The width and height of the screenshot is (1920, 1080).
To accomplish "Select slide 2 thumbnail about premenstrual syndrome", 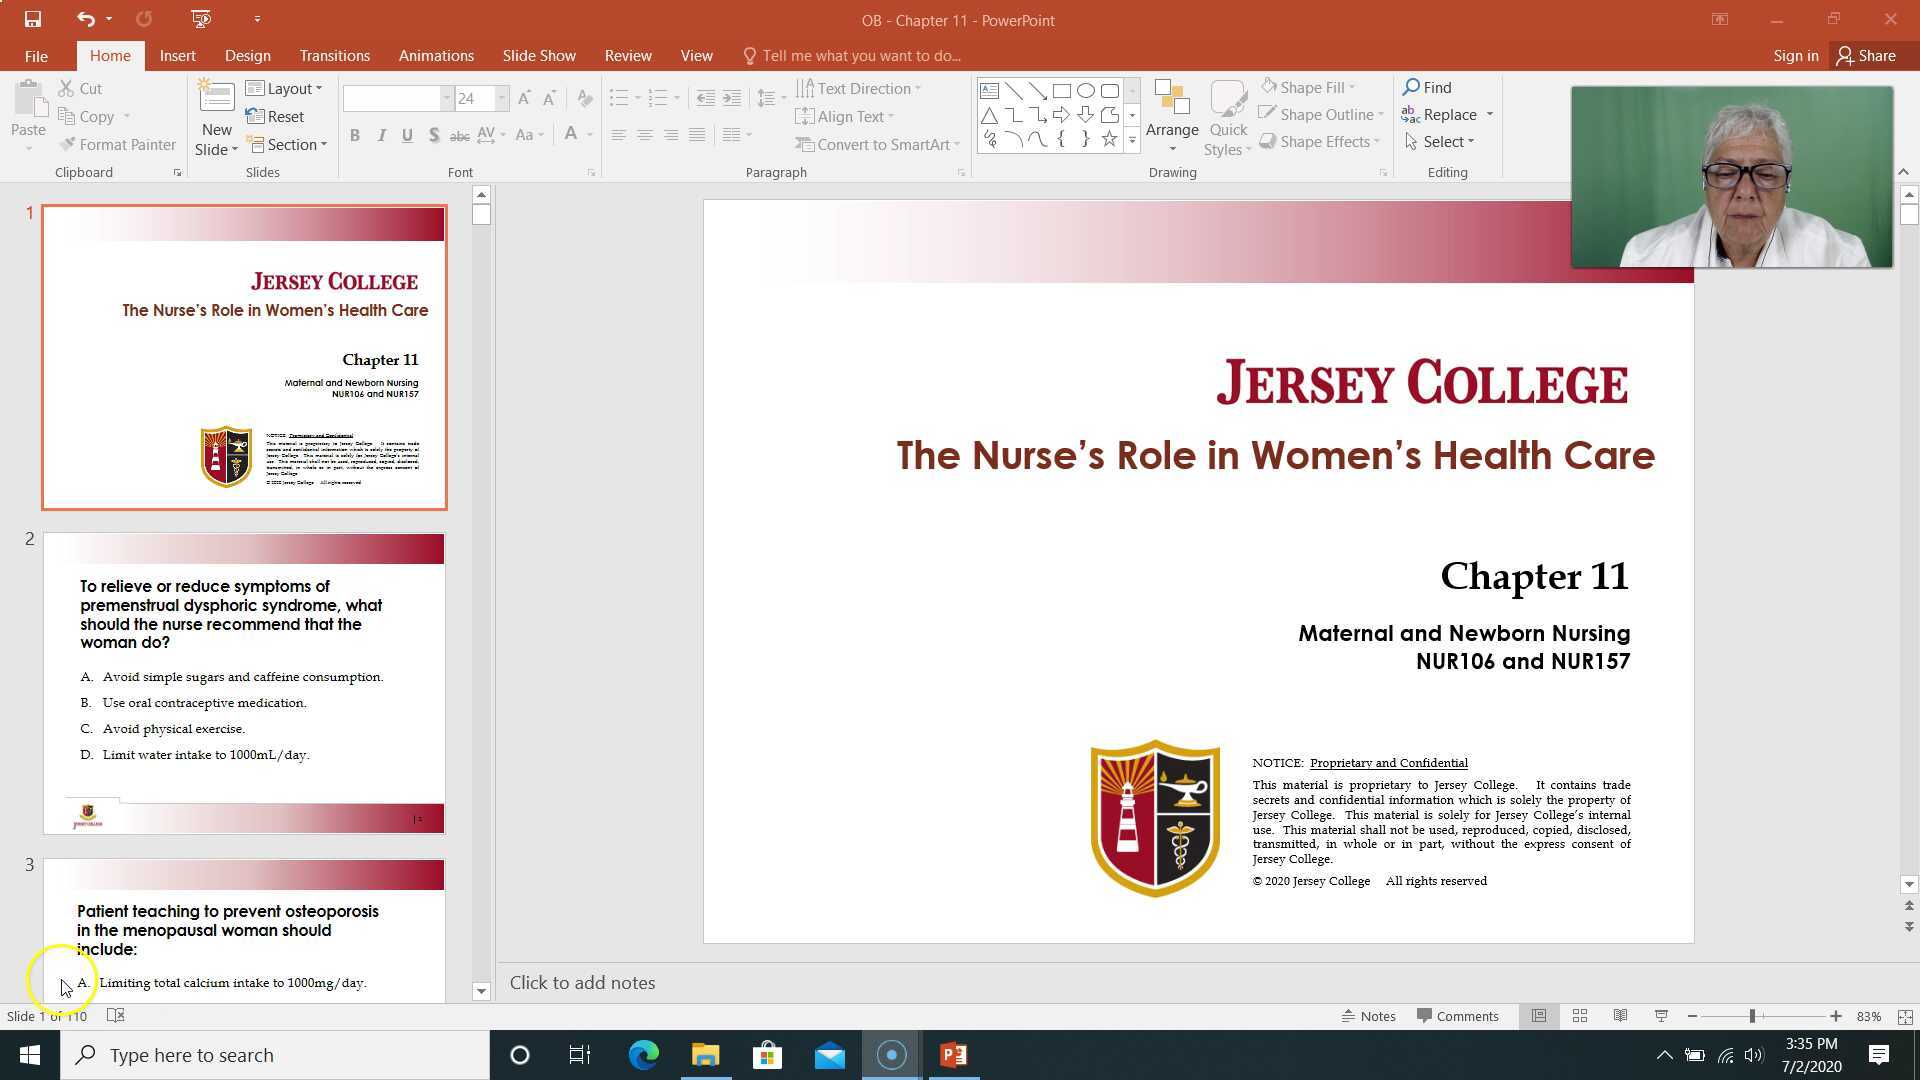I will [x=243, y=683].
